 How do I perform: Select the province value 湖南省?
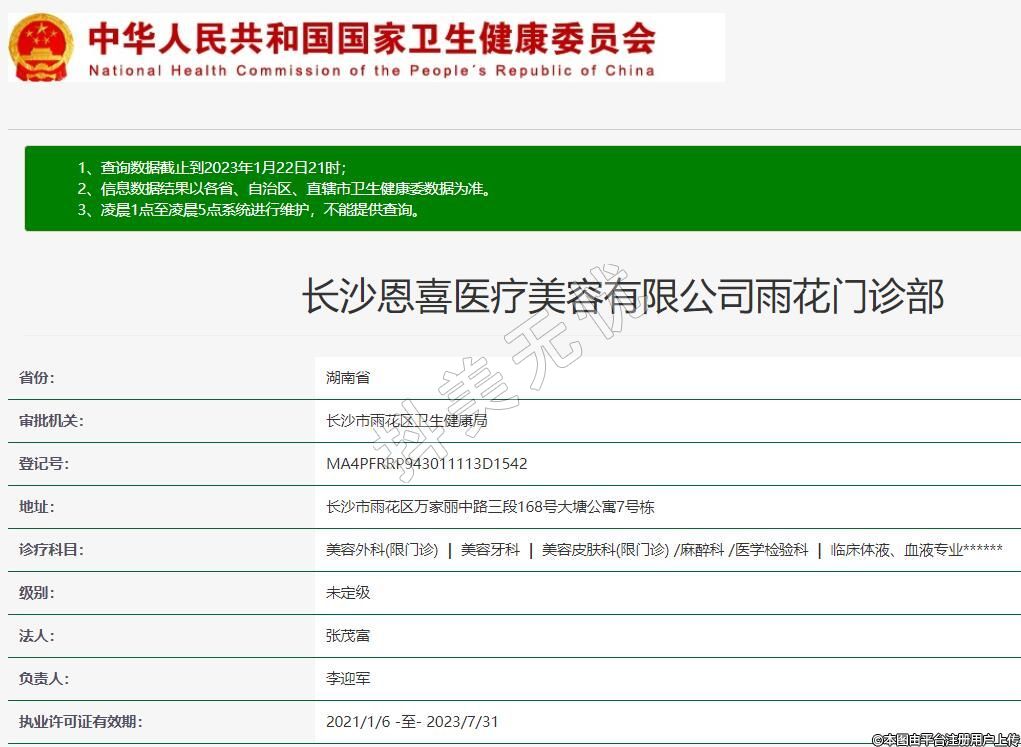(348, 378)
